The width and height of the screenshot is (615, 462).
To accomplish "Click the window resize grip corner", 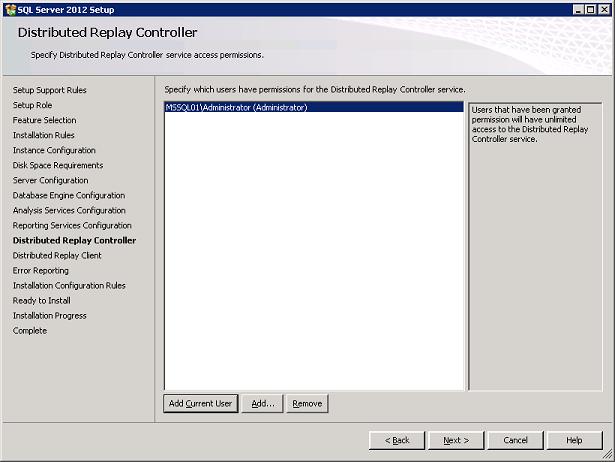I will (608, 455).
